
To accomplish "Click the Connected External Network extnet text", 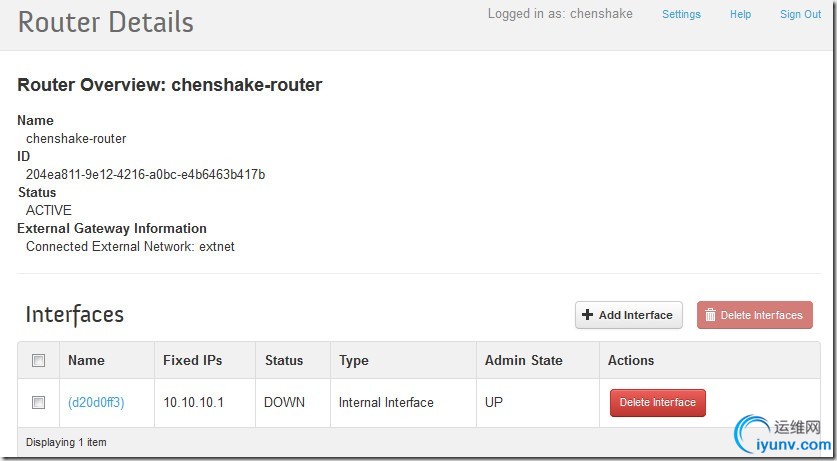I will (x=130, y=246).
